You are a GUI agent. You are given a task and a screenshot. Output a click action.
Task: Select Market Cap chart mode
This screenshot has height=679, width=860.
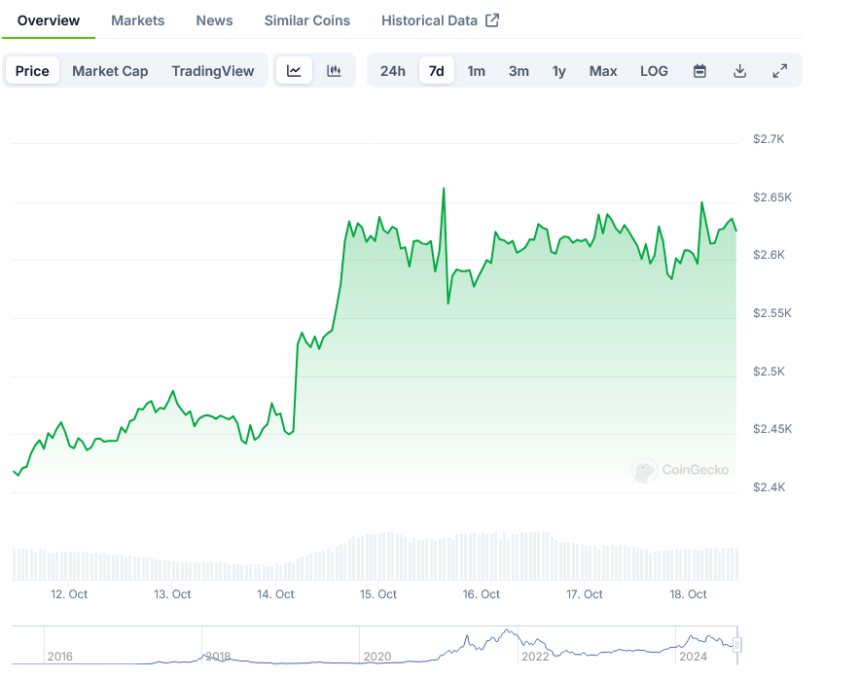pyautogui.click(x=110, y=71)
